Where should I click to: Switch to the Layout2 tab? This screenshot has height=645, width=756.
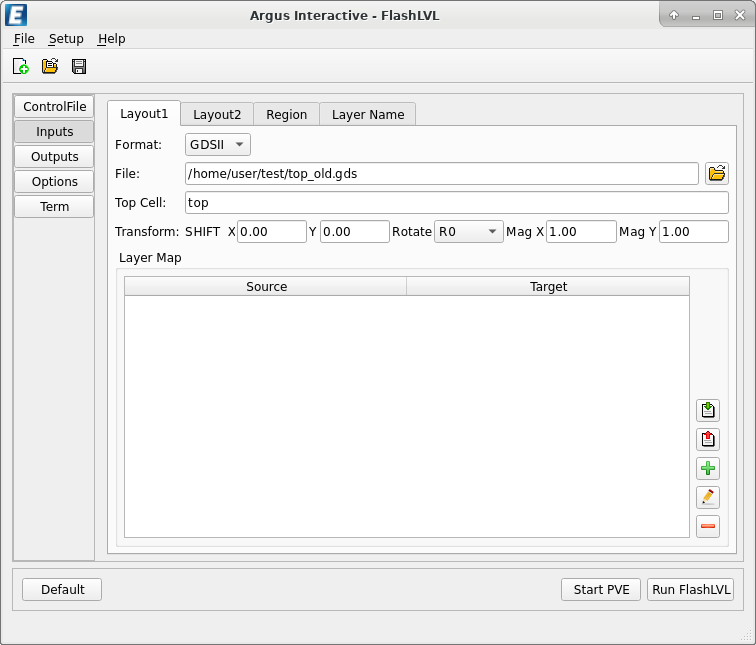click(217, 115)
